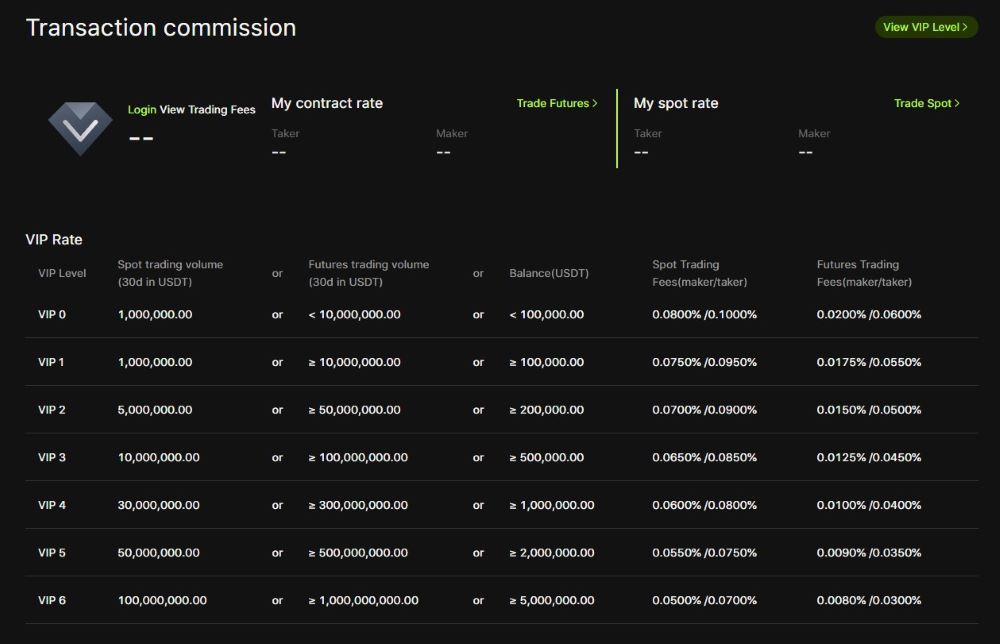This screenshot has height=644, width=1000.
Task: Click the VIP Rate heading
Action: pyautogui.click(x=54, y=240)
